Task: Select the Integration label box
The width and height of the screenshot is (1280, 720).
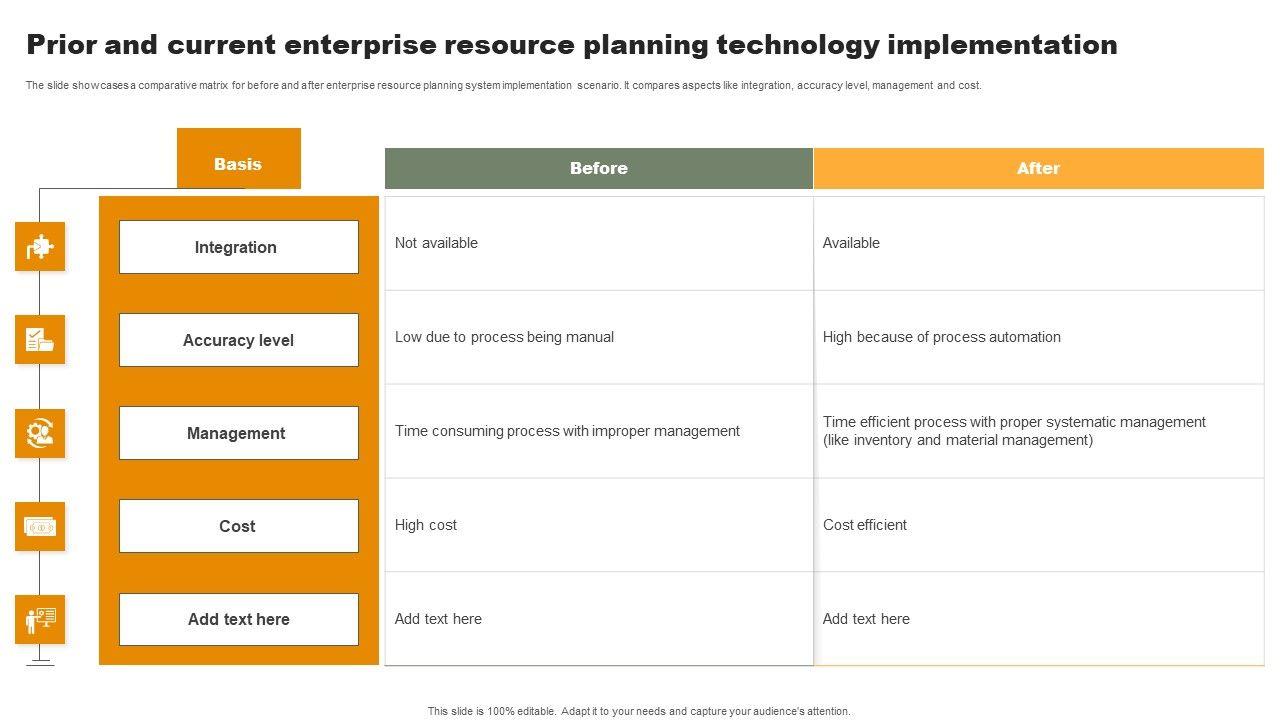Action: pos(238,247)
